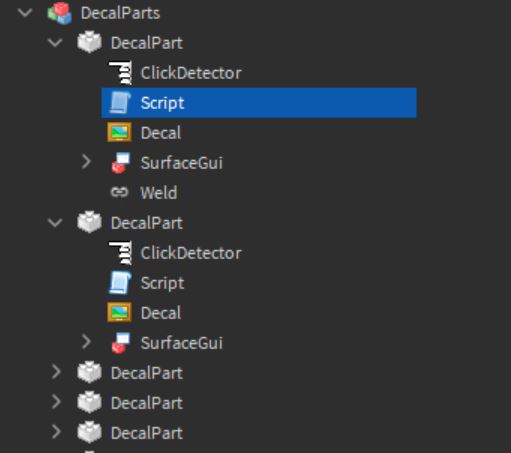Image resolution: width=511 pixels, height=453 pixels.
Task: Expand the first SurfaceGui node
Action: tap(86, 162)
